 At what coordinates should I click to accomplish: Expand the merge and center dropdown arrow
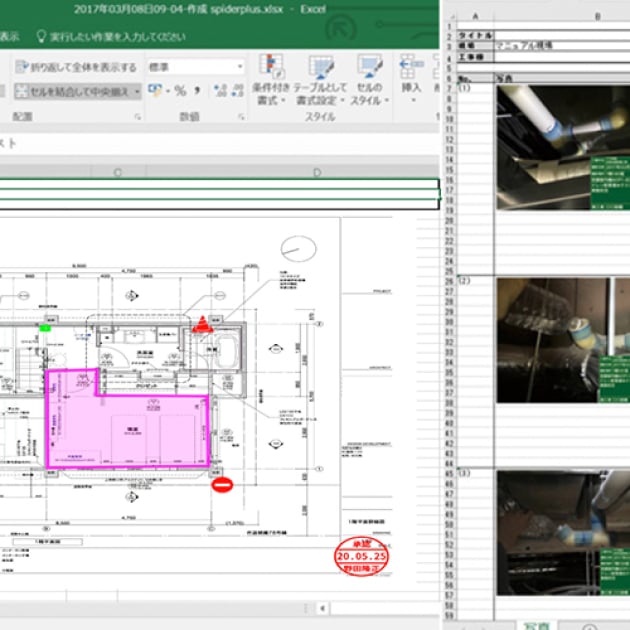point(137,91)
